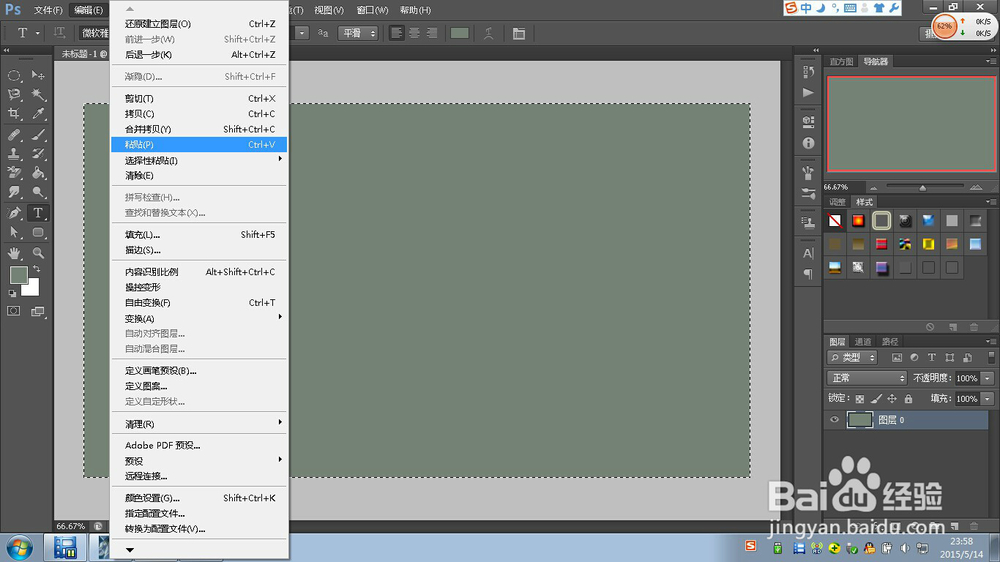Image resolution: width=1000 pixels, height=562 pixels.
Task: Switch to the 路径 tab
Action: [890, 342]
